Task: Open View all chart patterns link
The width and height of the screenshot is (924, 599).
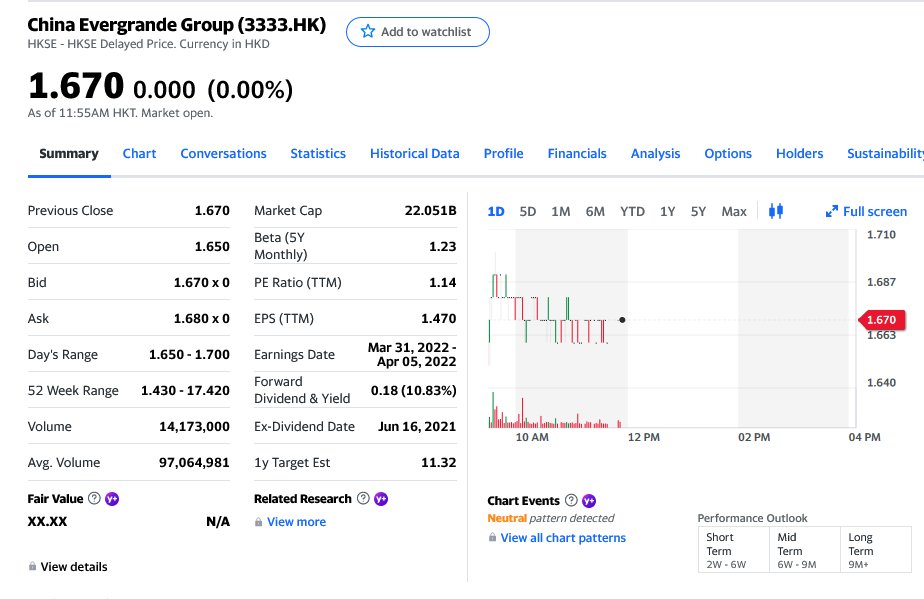Action: coord(563,538)
